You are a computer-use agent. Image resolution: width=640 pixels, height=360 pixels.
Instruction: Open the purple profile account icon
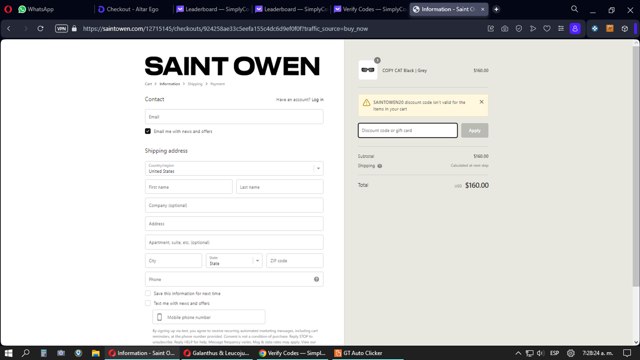575,29
